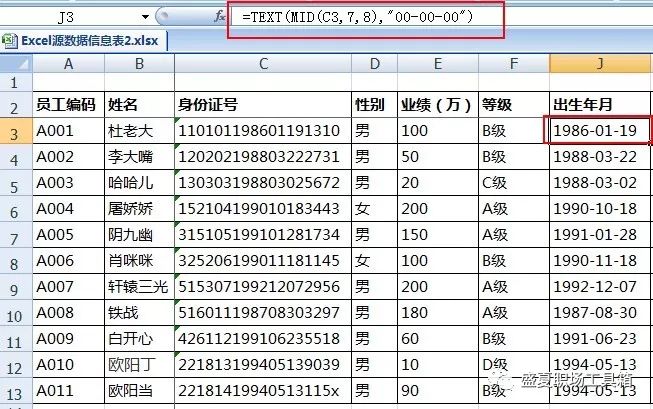The image size is (653, 409).
Task: Select column E header
Action: (x=438, y=64)
